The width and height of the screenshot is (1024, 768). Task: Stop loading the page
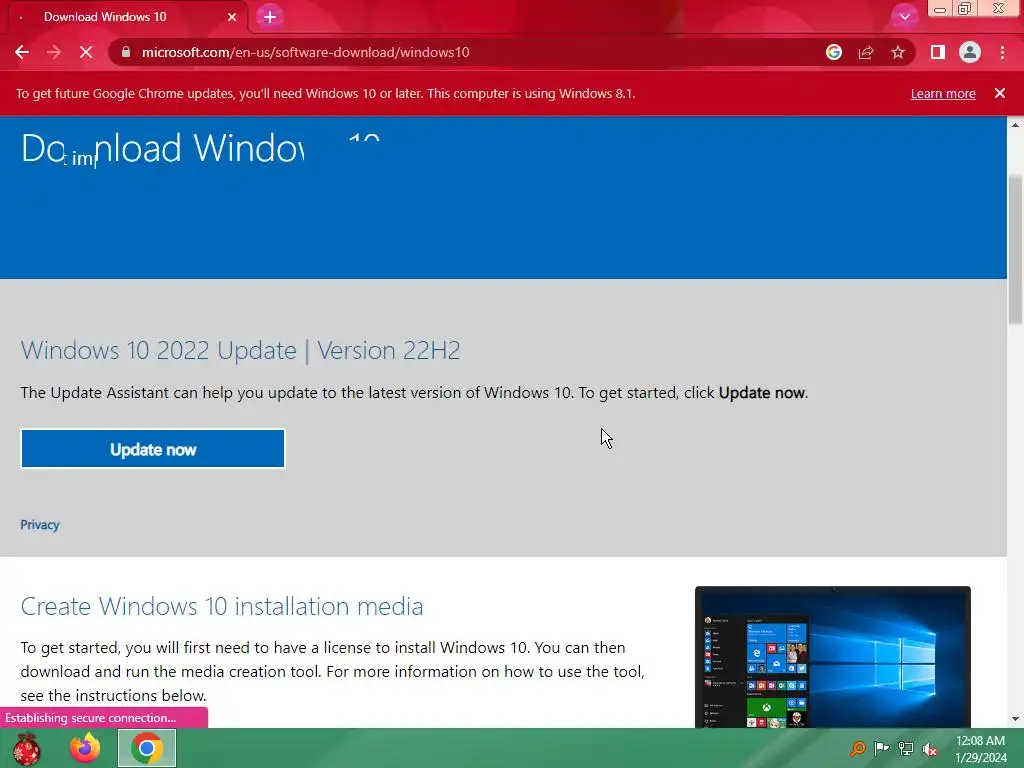click(x=86, y=52)
